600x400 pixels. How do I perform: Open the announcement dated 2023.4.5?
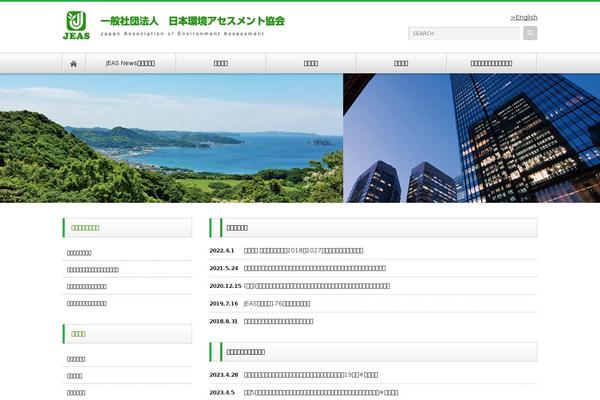[321, 392]
